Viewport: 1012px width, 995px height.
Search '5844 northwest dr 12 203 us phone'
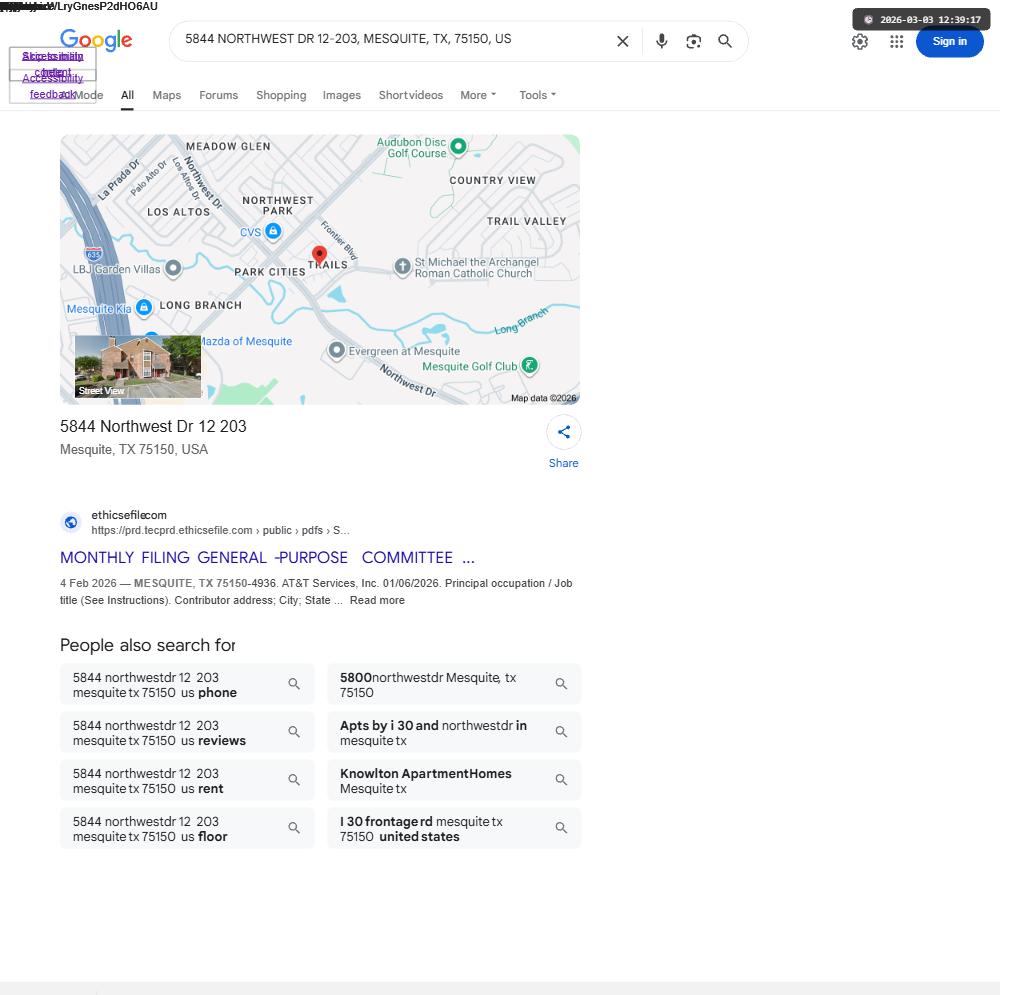coord(187,684)
